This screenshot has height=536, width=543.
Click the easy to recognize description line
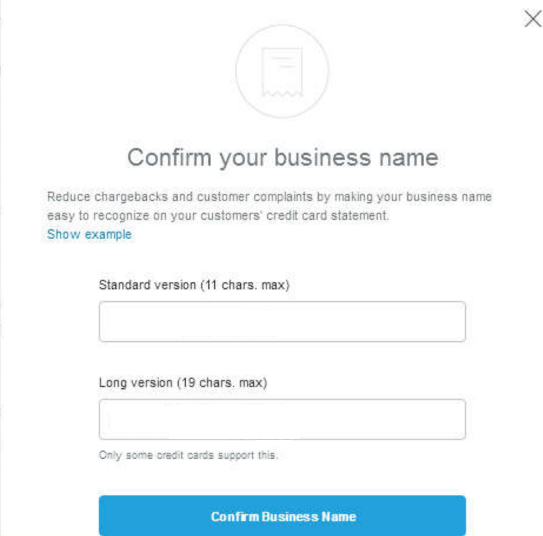[218, 216]
